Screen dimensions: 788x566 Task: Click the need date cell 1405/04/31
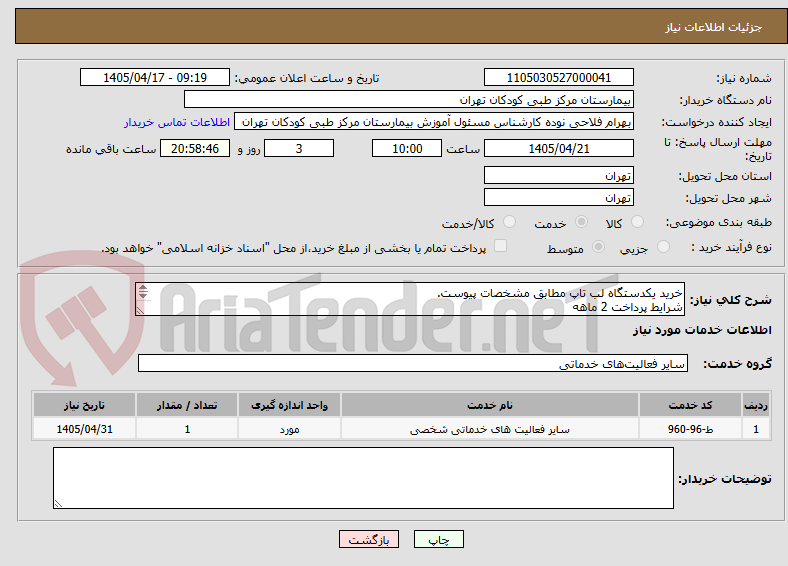84,429
